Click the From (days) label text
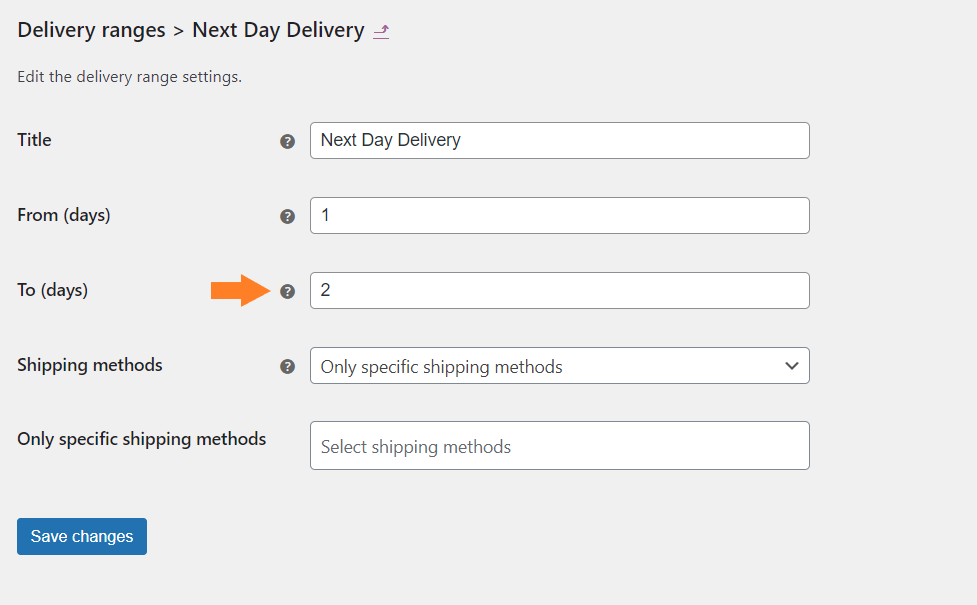This screenshot has height=605, width=977. (x=64, y=215)
